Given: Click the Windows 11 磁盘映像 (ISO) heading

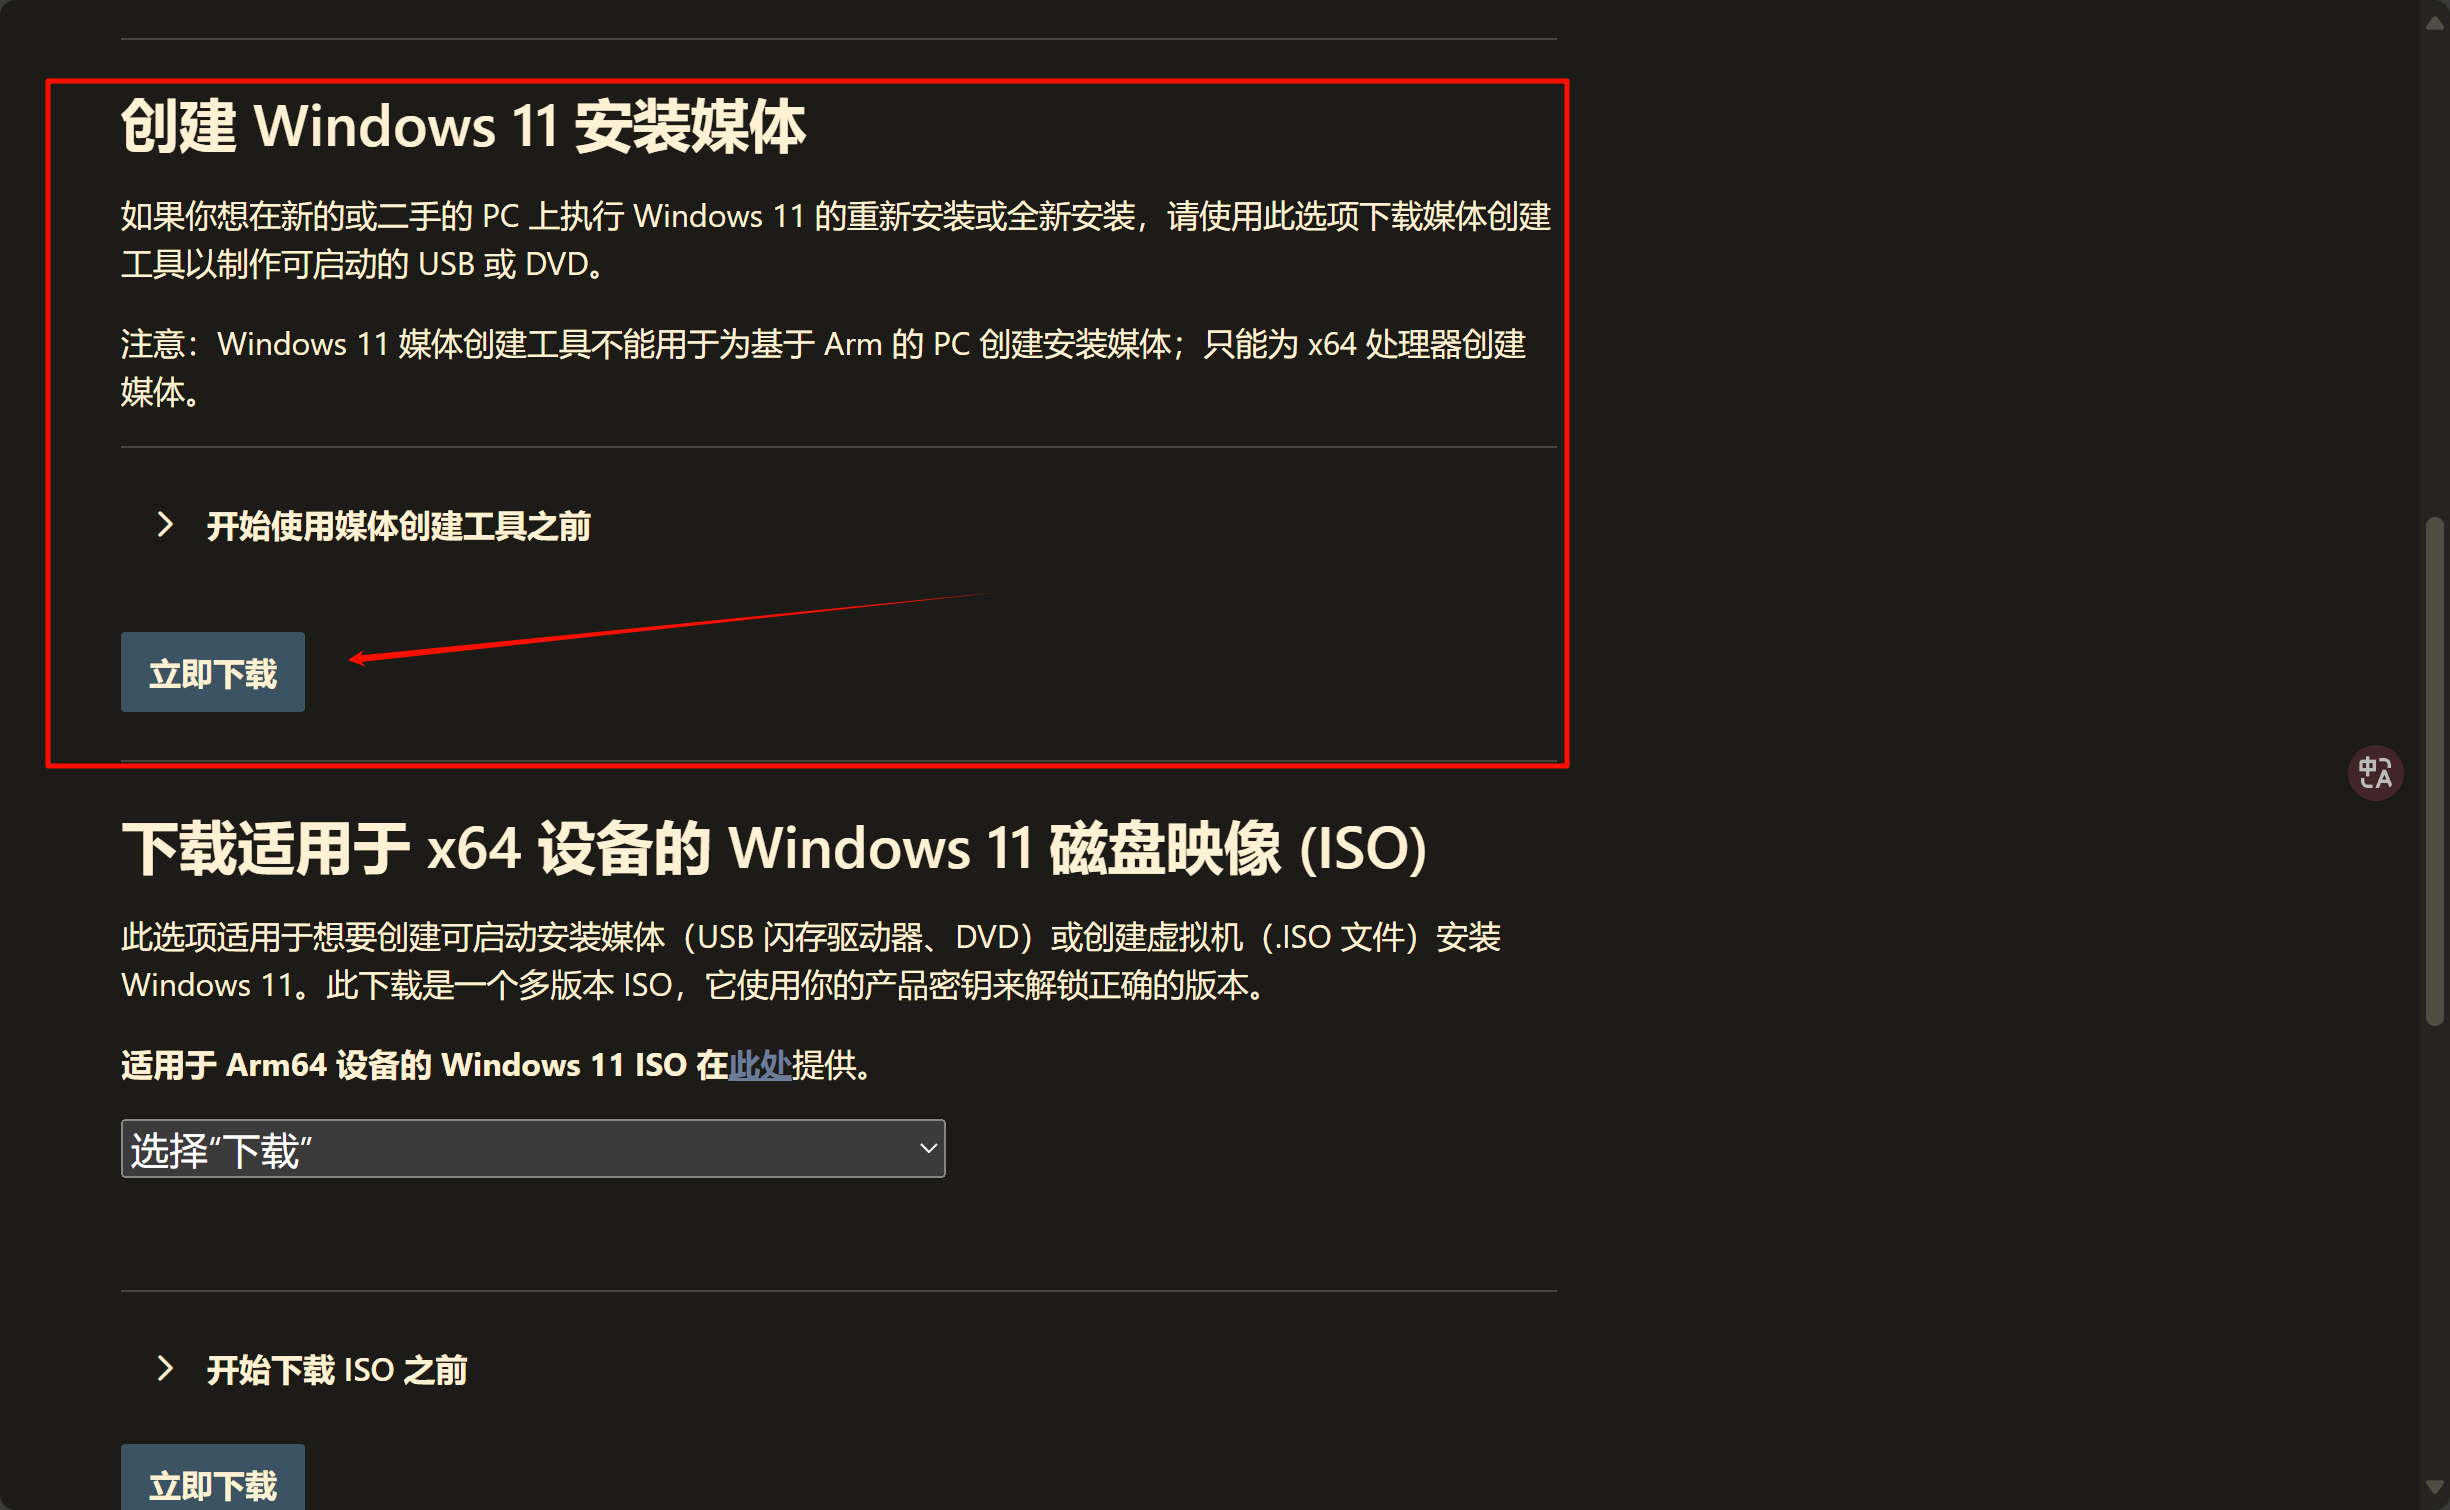Looking at the screenshot, I should (773, 849).
